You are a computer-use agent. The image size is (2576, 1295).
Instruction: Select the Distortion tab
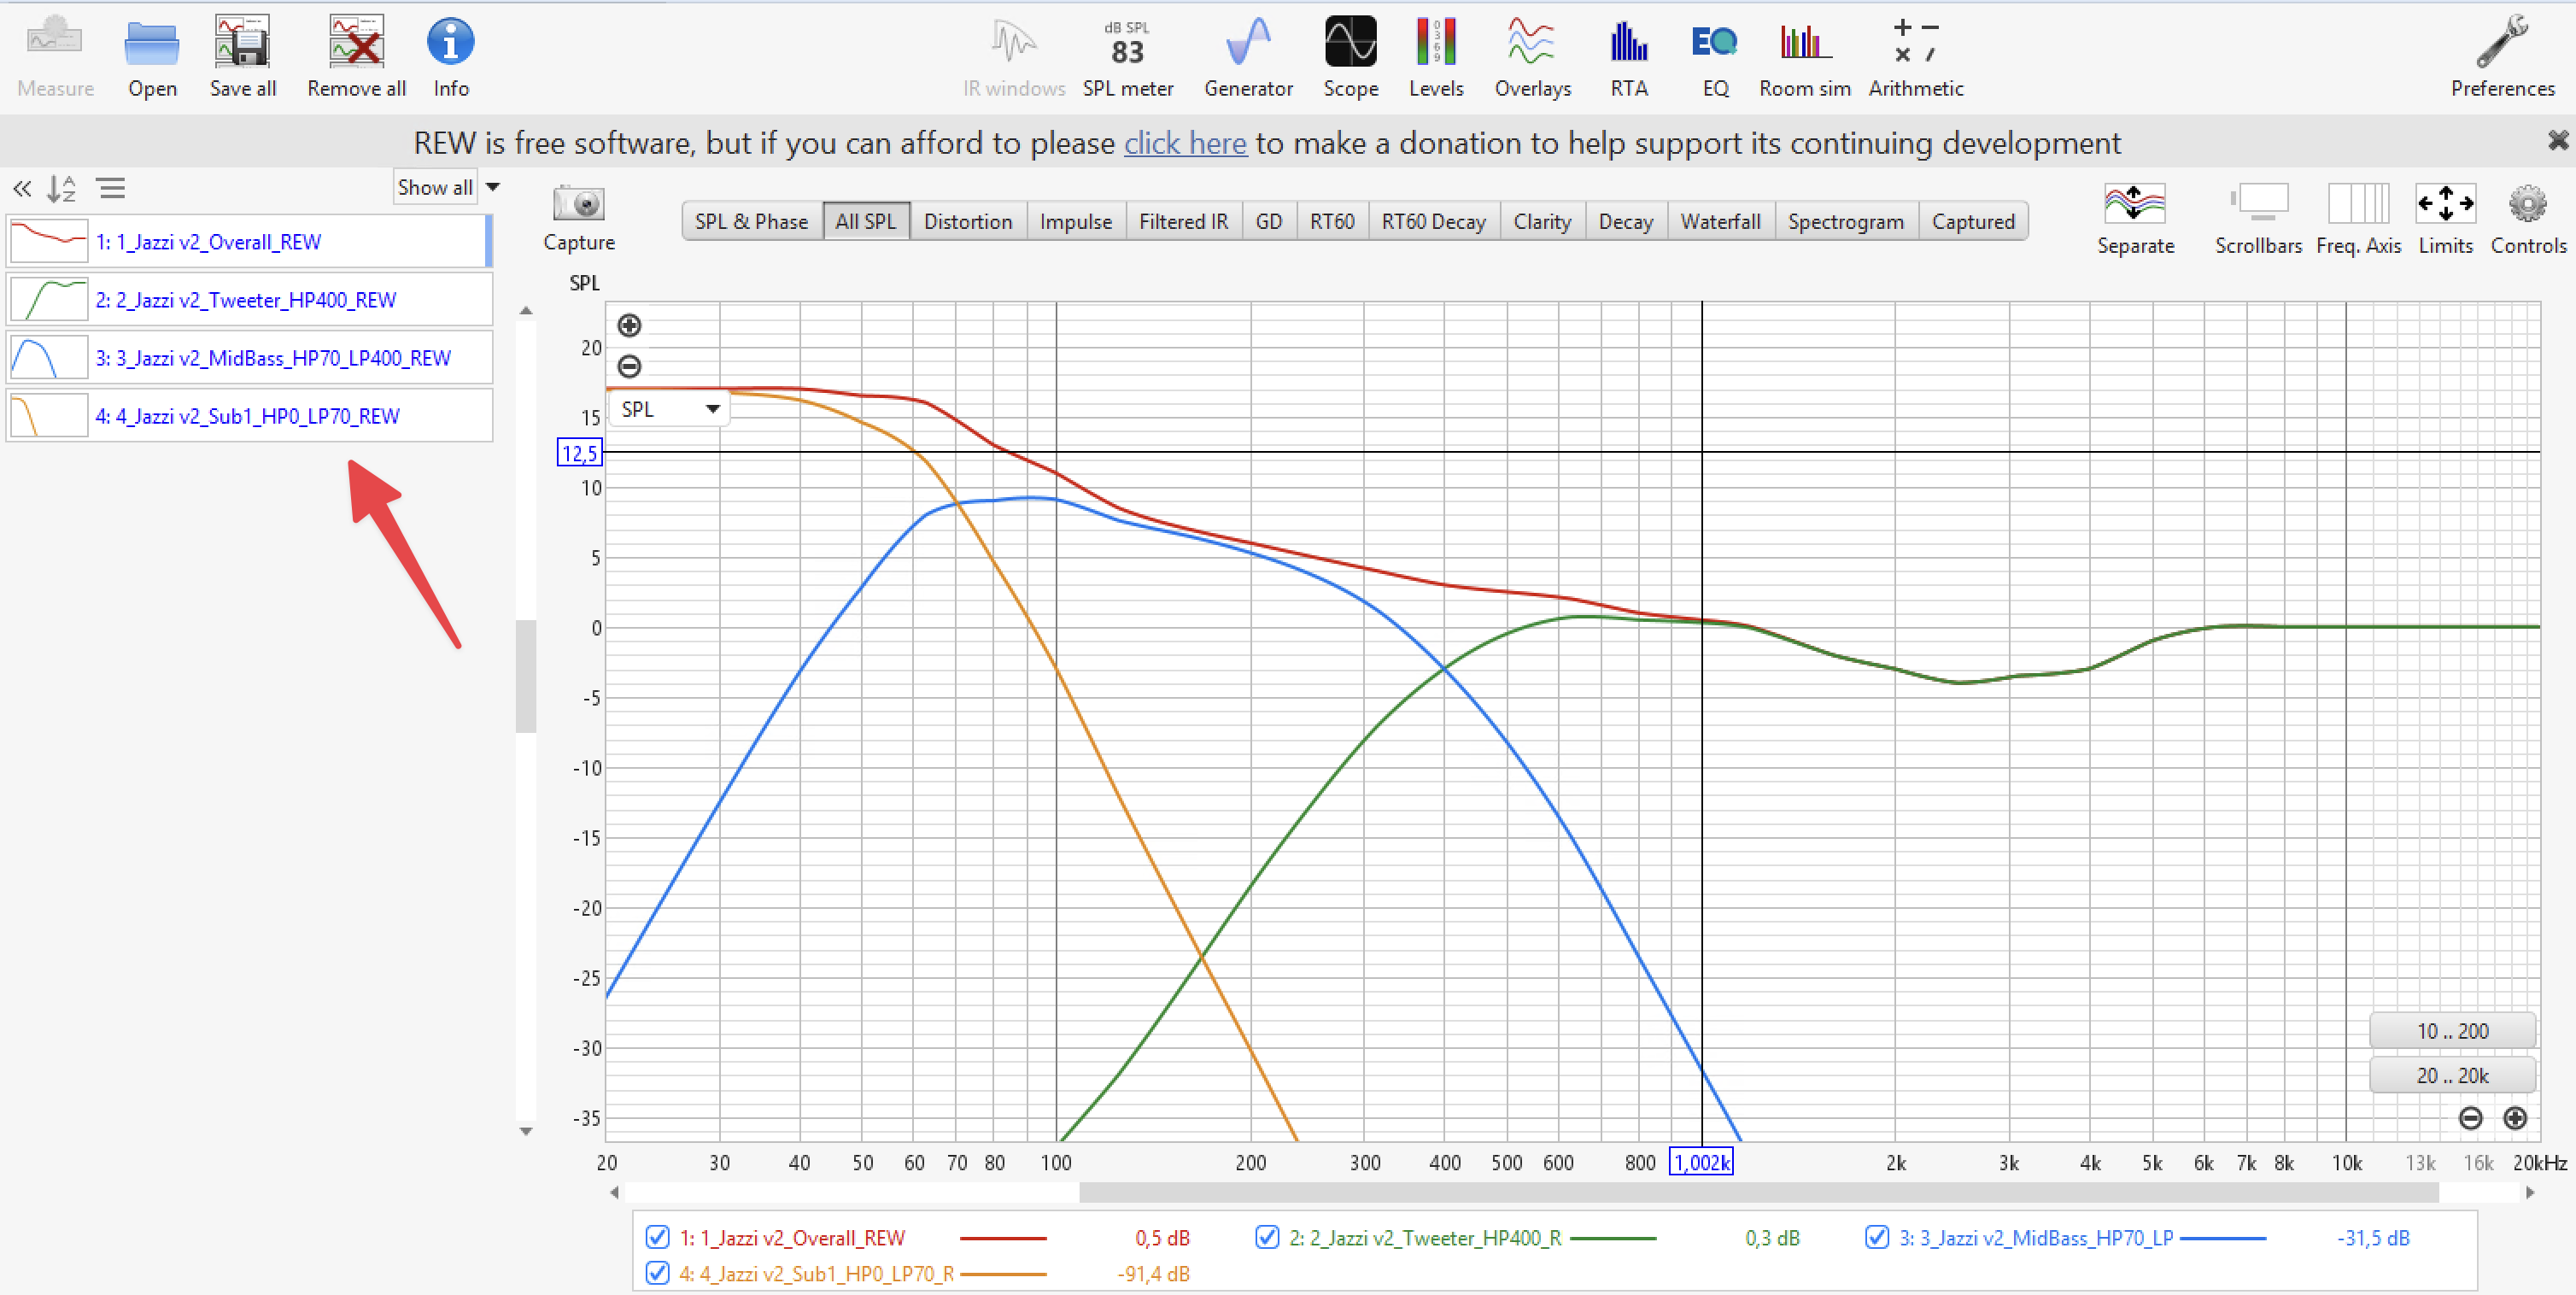click(967, 221)
